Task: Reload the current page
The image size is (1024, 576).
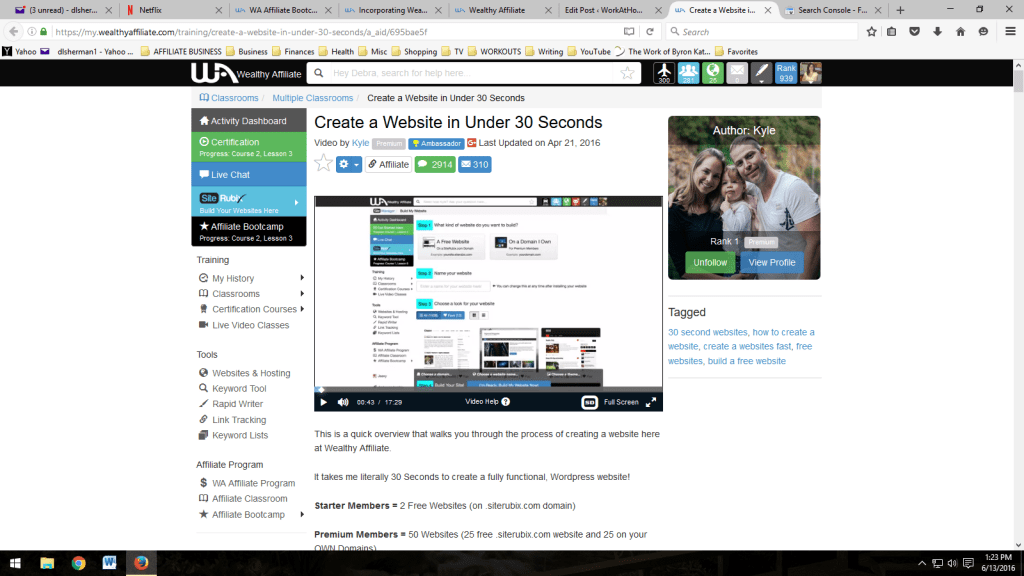Action: pos(650,31)
